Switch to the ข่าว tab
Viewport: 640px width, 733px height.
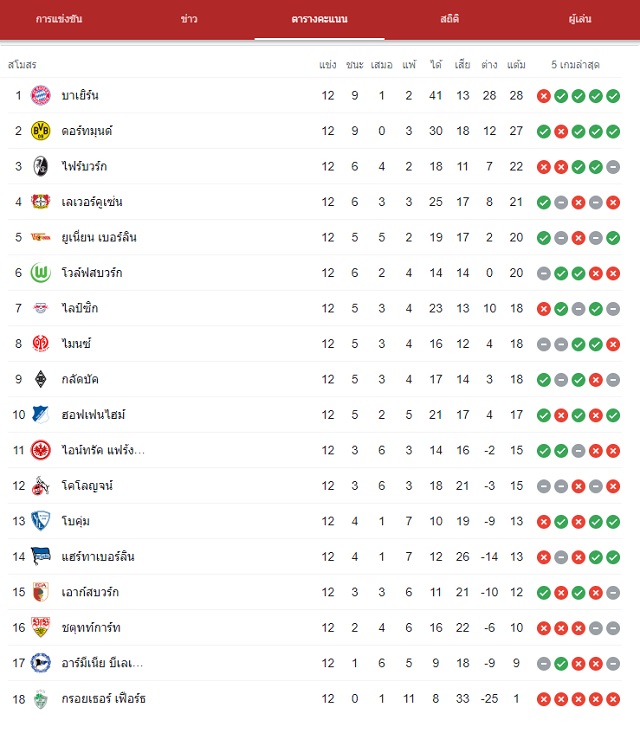[189, 19]
